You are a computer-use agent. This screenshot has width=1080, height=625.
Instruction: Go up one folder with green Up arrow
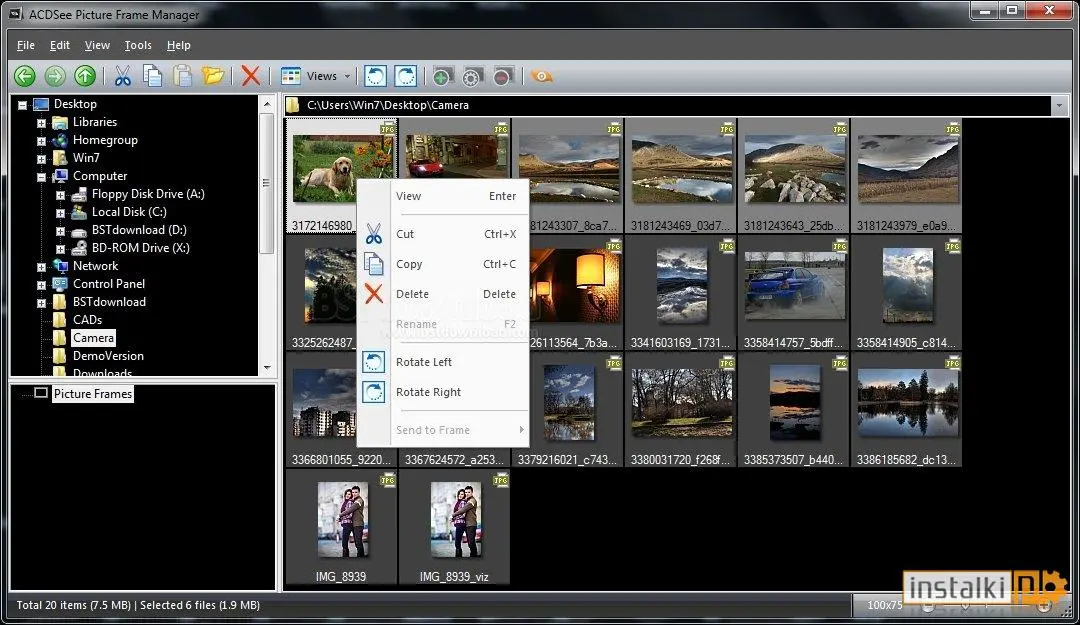click(85, 76)
